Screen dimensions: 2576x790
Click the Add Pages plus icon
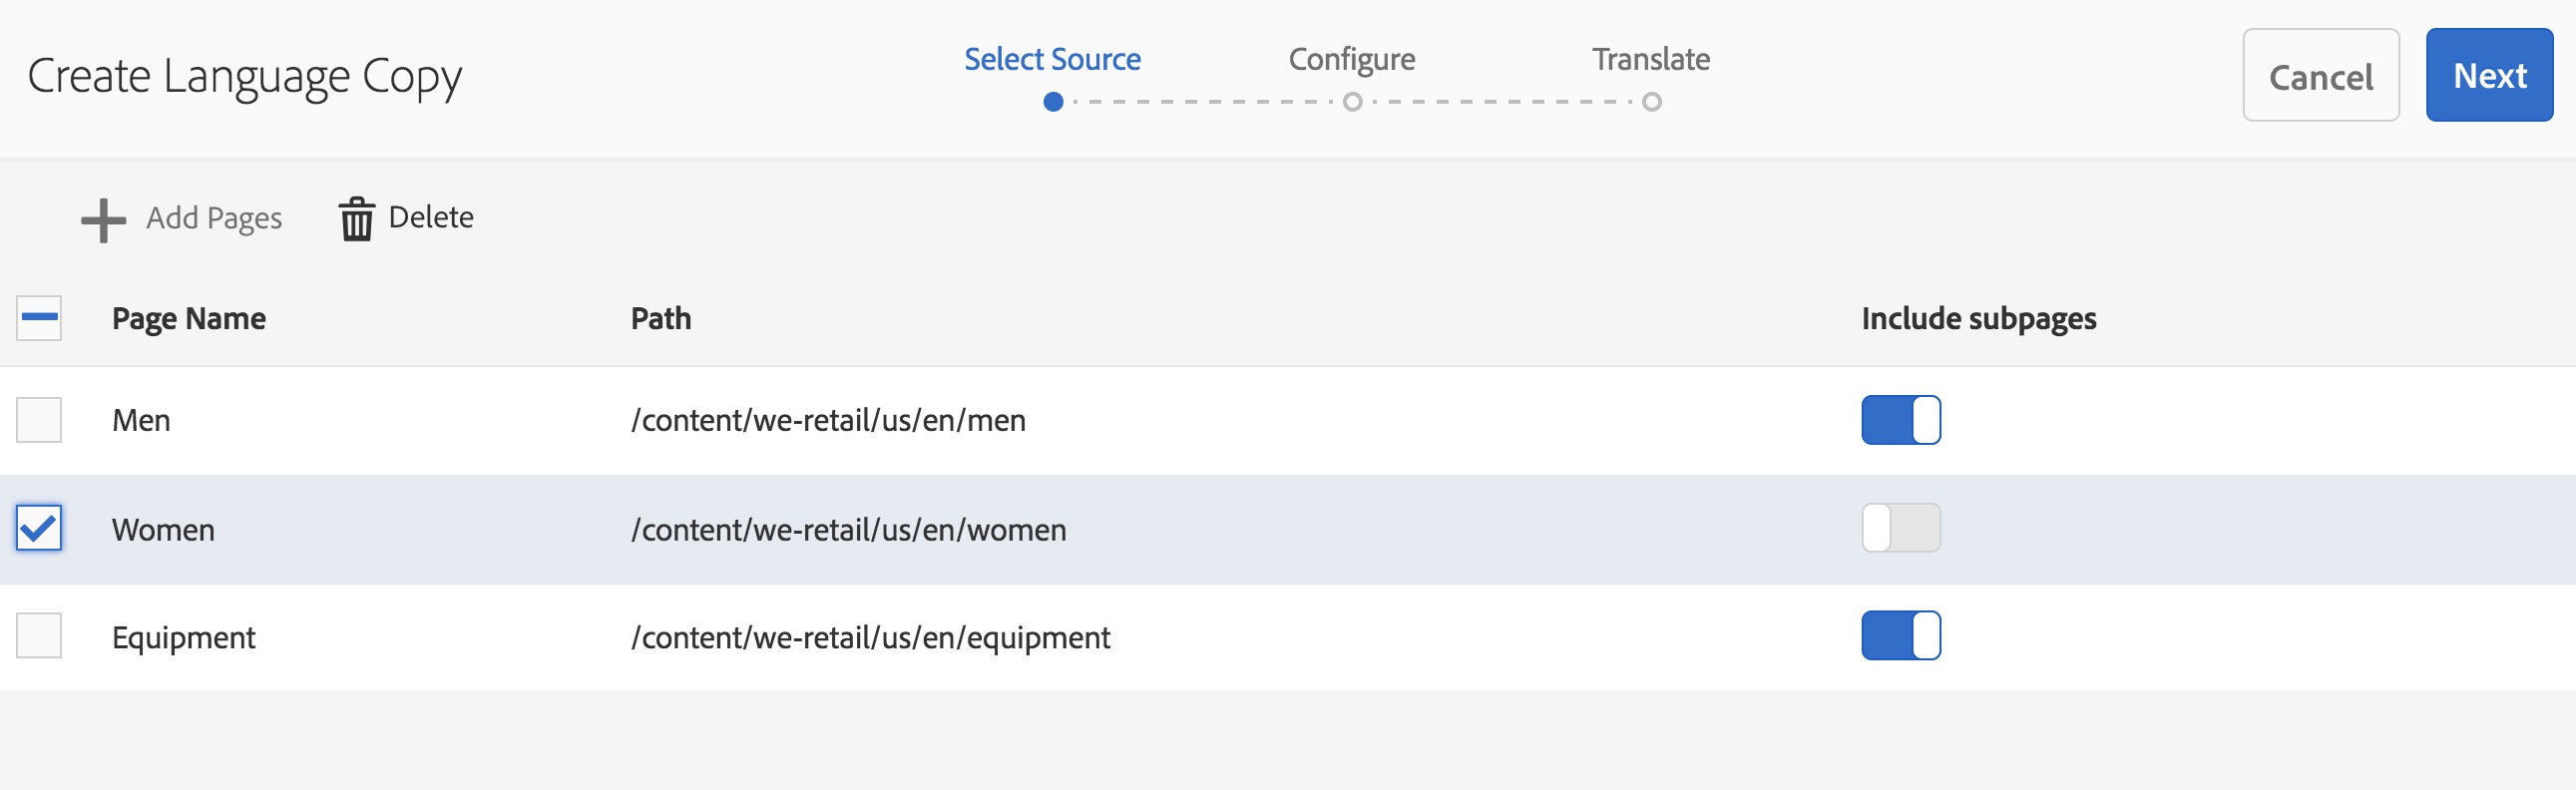(103, 219)
